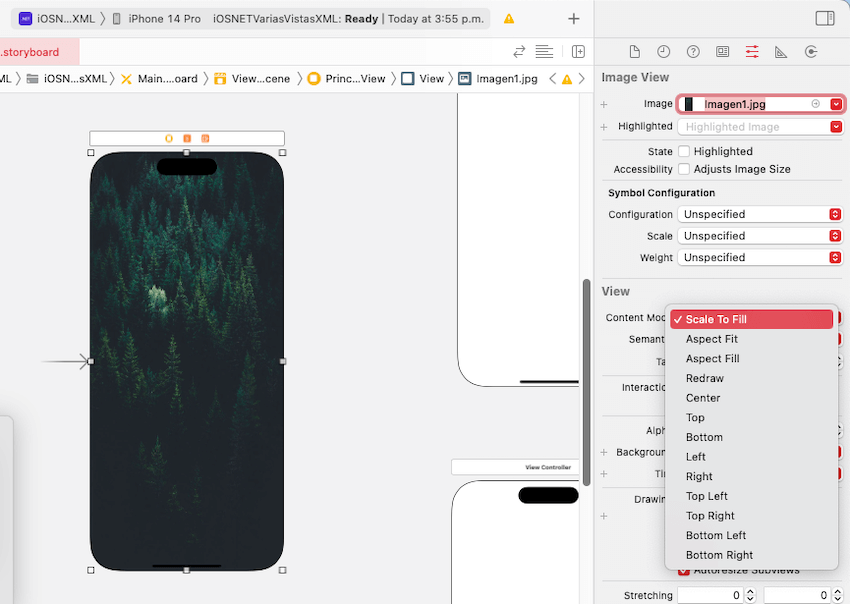Show the File inspector
Image resolution: width=850 pixels, height=604 pixels.
(635, 51)
